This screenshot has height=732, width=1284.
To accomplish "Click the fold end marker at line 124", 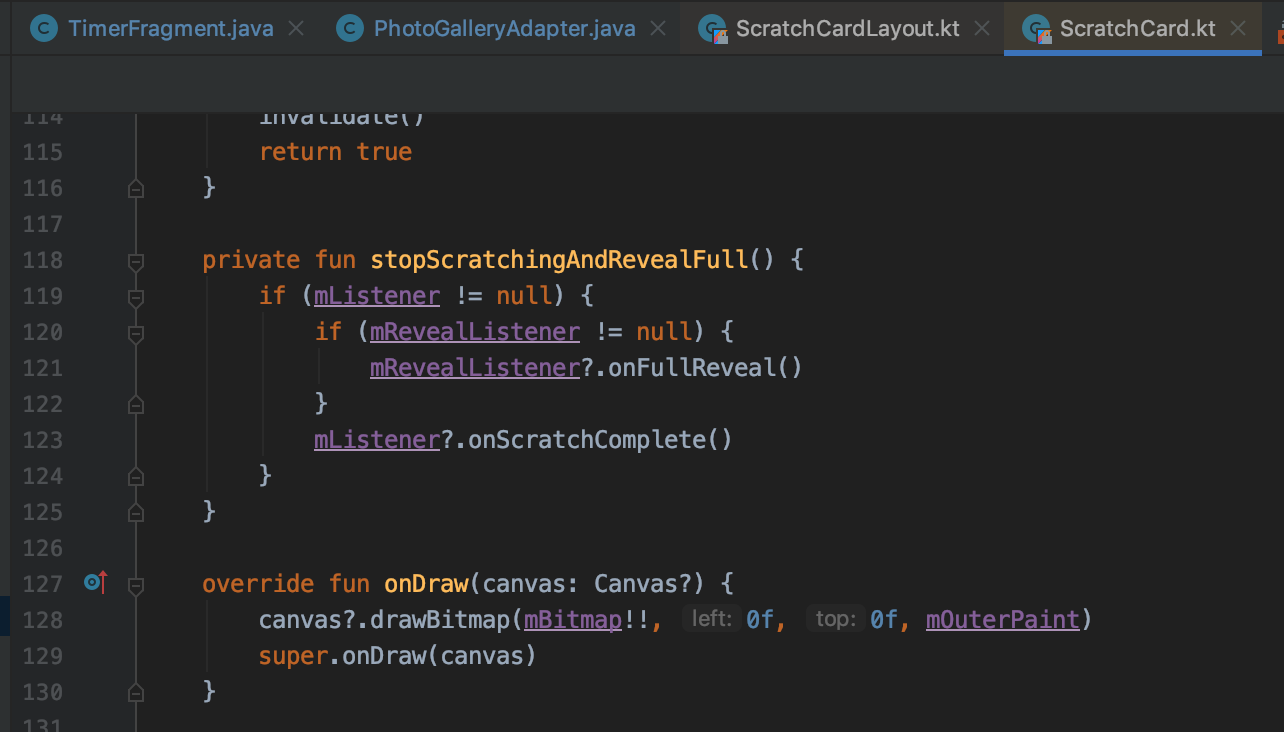I will pos(136,476).
